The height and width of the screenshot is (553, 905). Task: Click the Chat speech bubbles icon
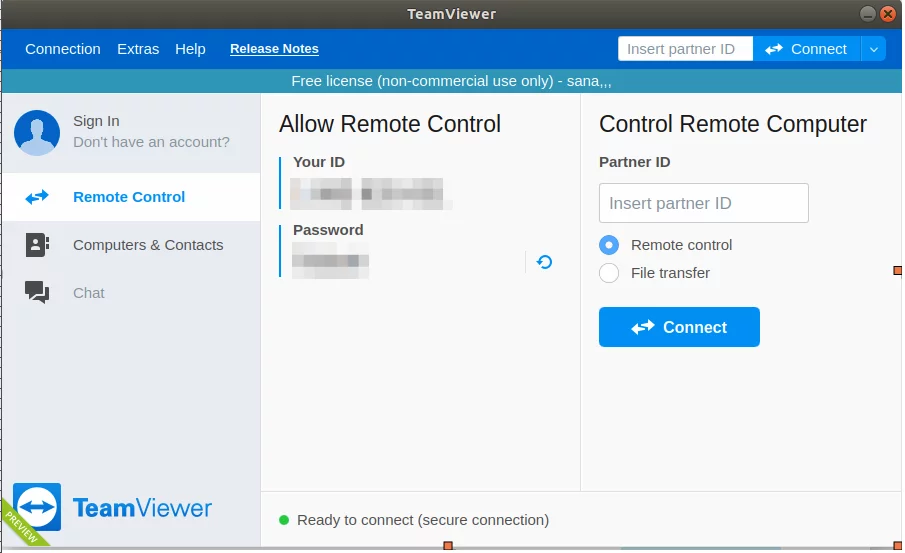tap(37, 292)
